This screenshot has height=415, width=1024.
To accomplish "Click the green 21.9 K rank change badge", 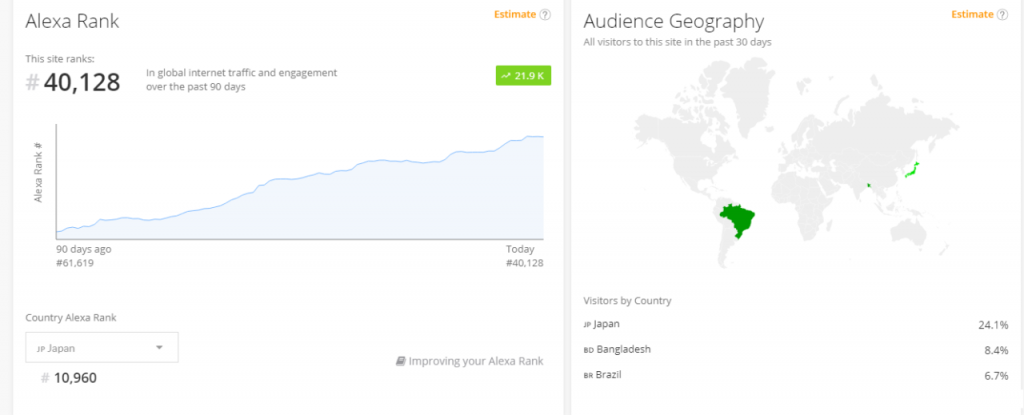I will pos(523,75).
